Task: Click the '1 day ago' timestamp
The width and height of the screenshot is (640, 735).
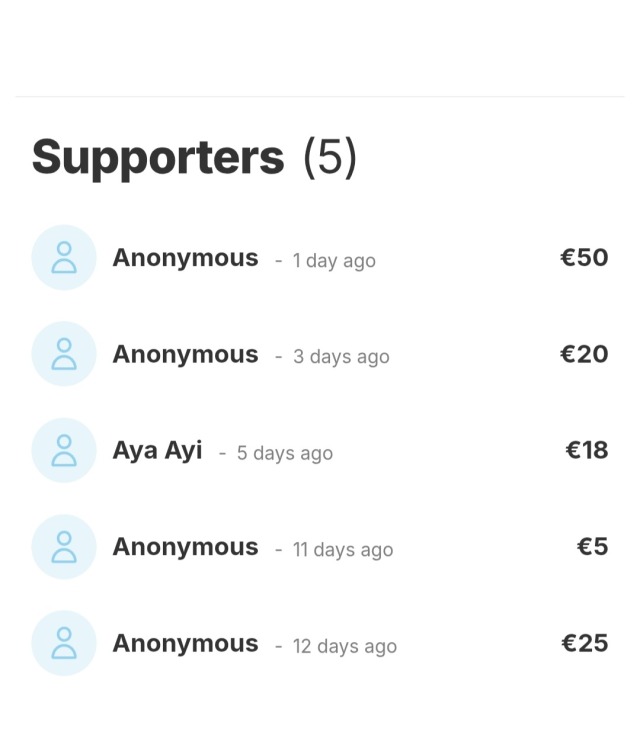Action: pos(334,261)
